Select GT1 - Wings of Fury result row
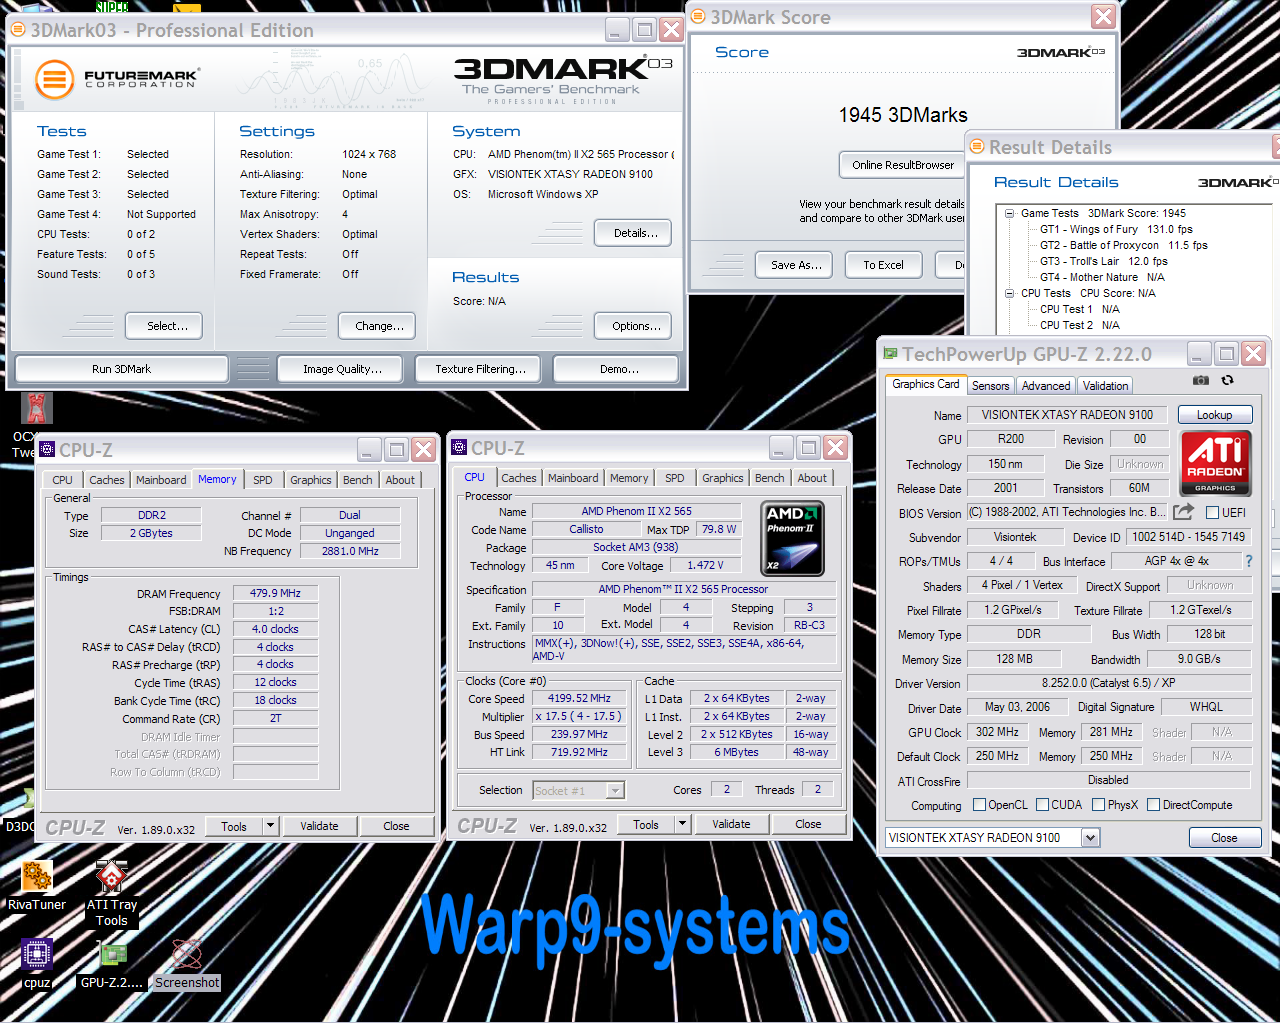Image resolution: width=1280 pixels, height=1024 pixels. pyautogui.click(x=1116, y=229)
